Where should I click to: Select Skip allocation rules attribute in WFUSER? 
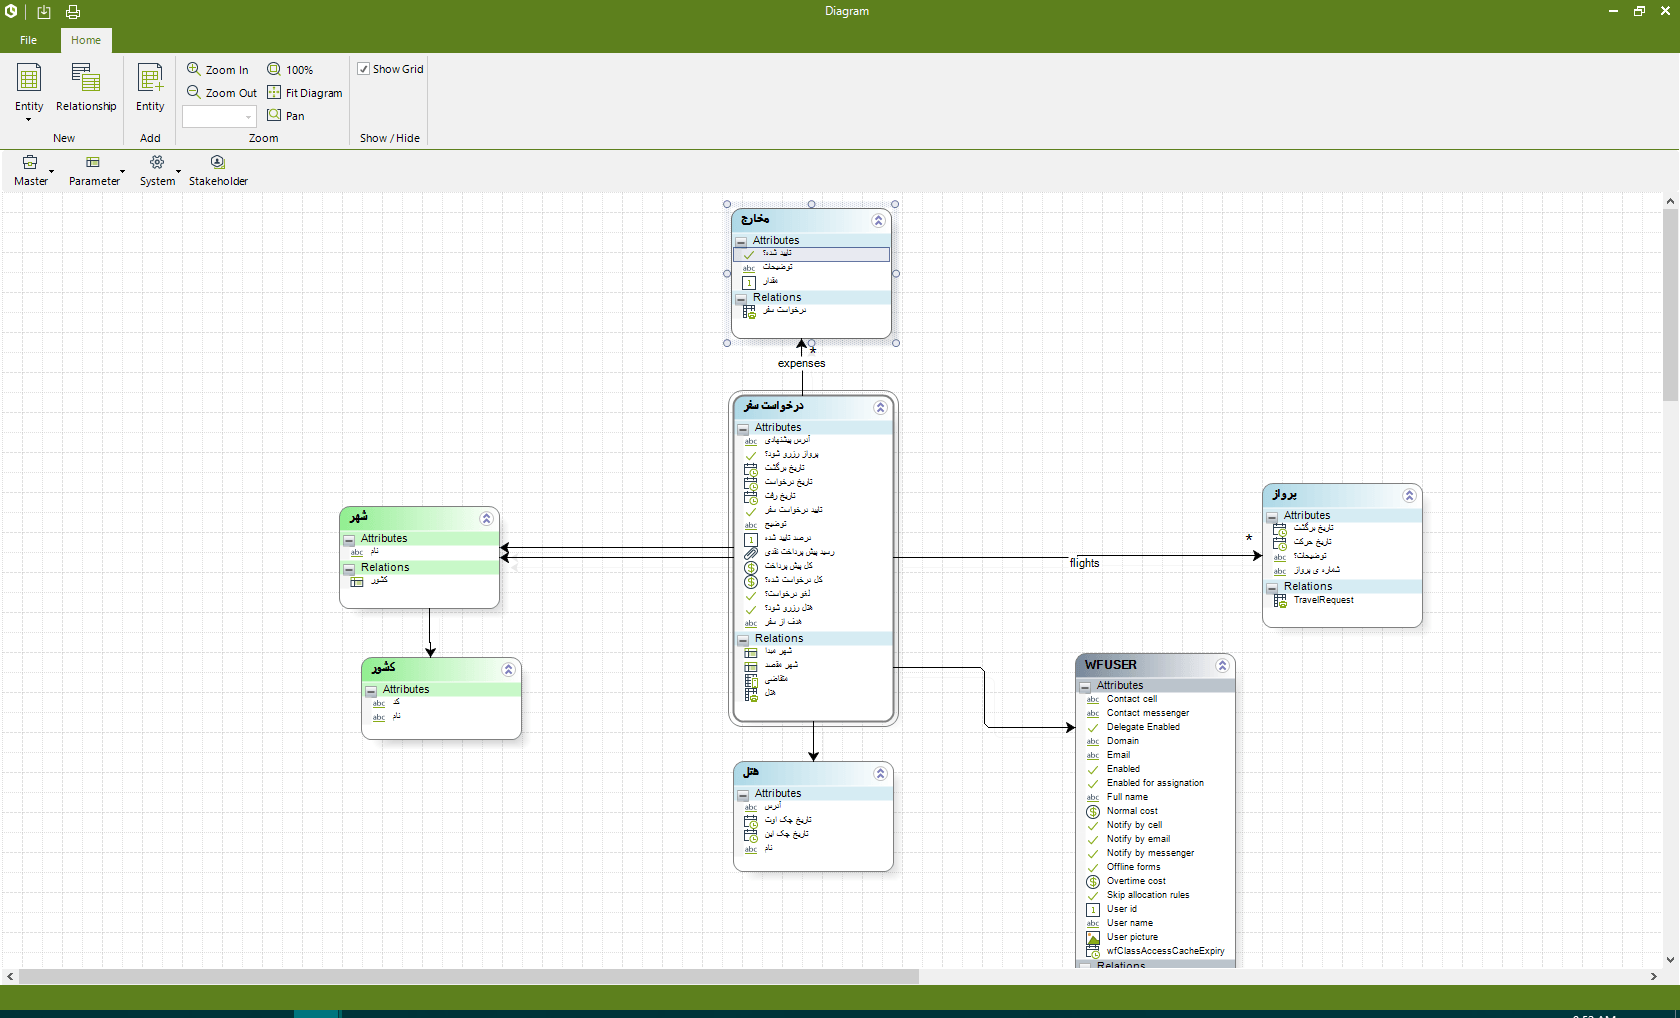pyautogui.click(x=1148, y=896)
